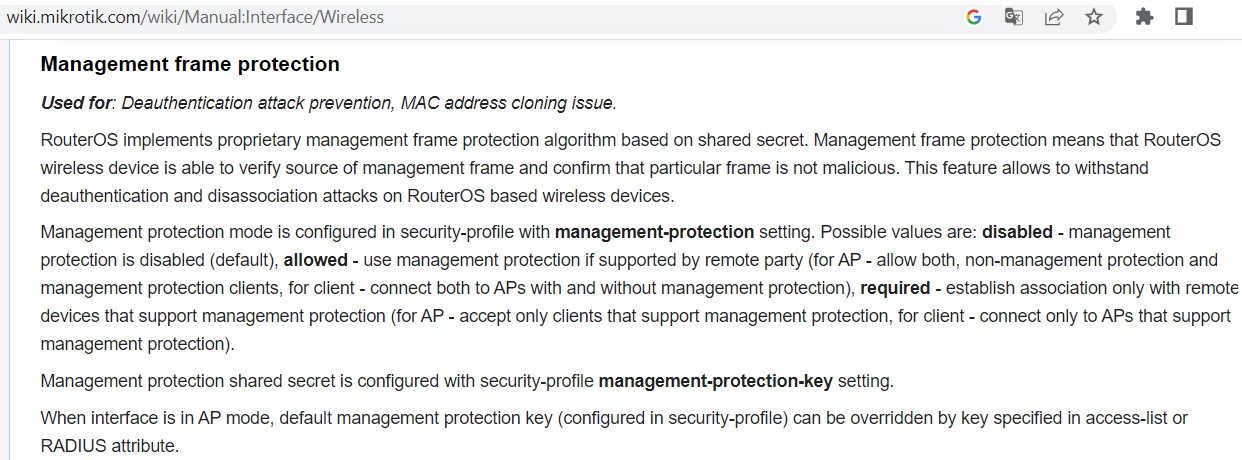Focus the wiki.mikrotik.com address bar URL

pyautogui.click(x=195, y=17)
